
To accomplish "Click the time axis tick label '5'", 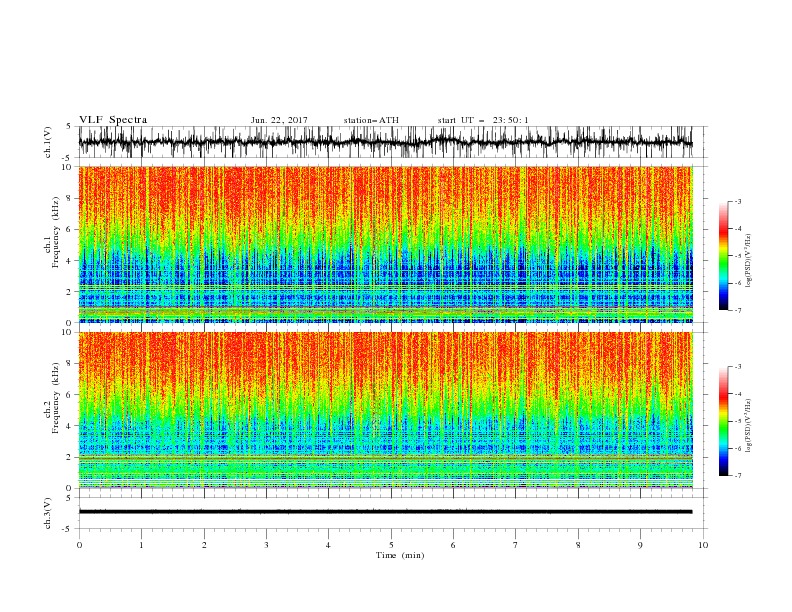I will click(391, 545).
